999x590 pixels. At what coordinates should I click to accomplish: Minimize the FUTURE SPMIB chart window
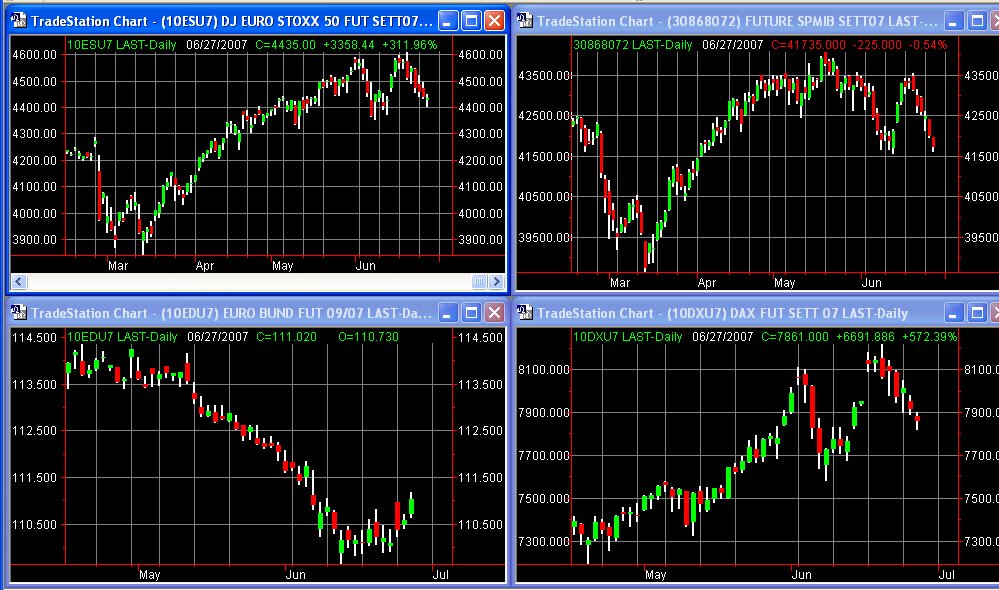coord(956,20)
